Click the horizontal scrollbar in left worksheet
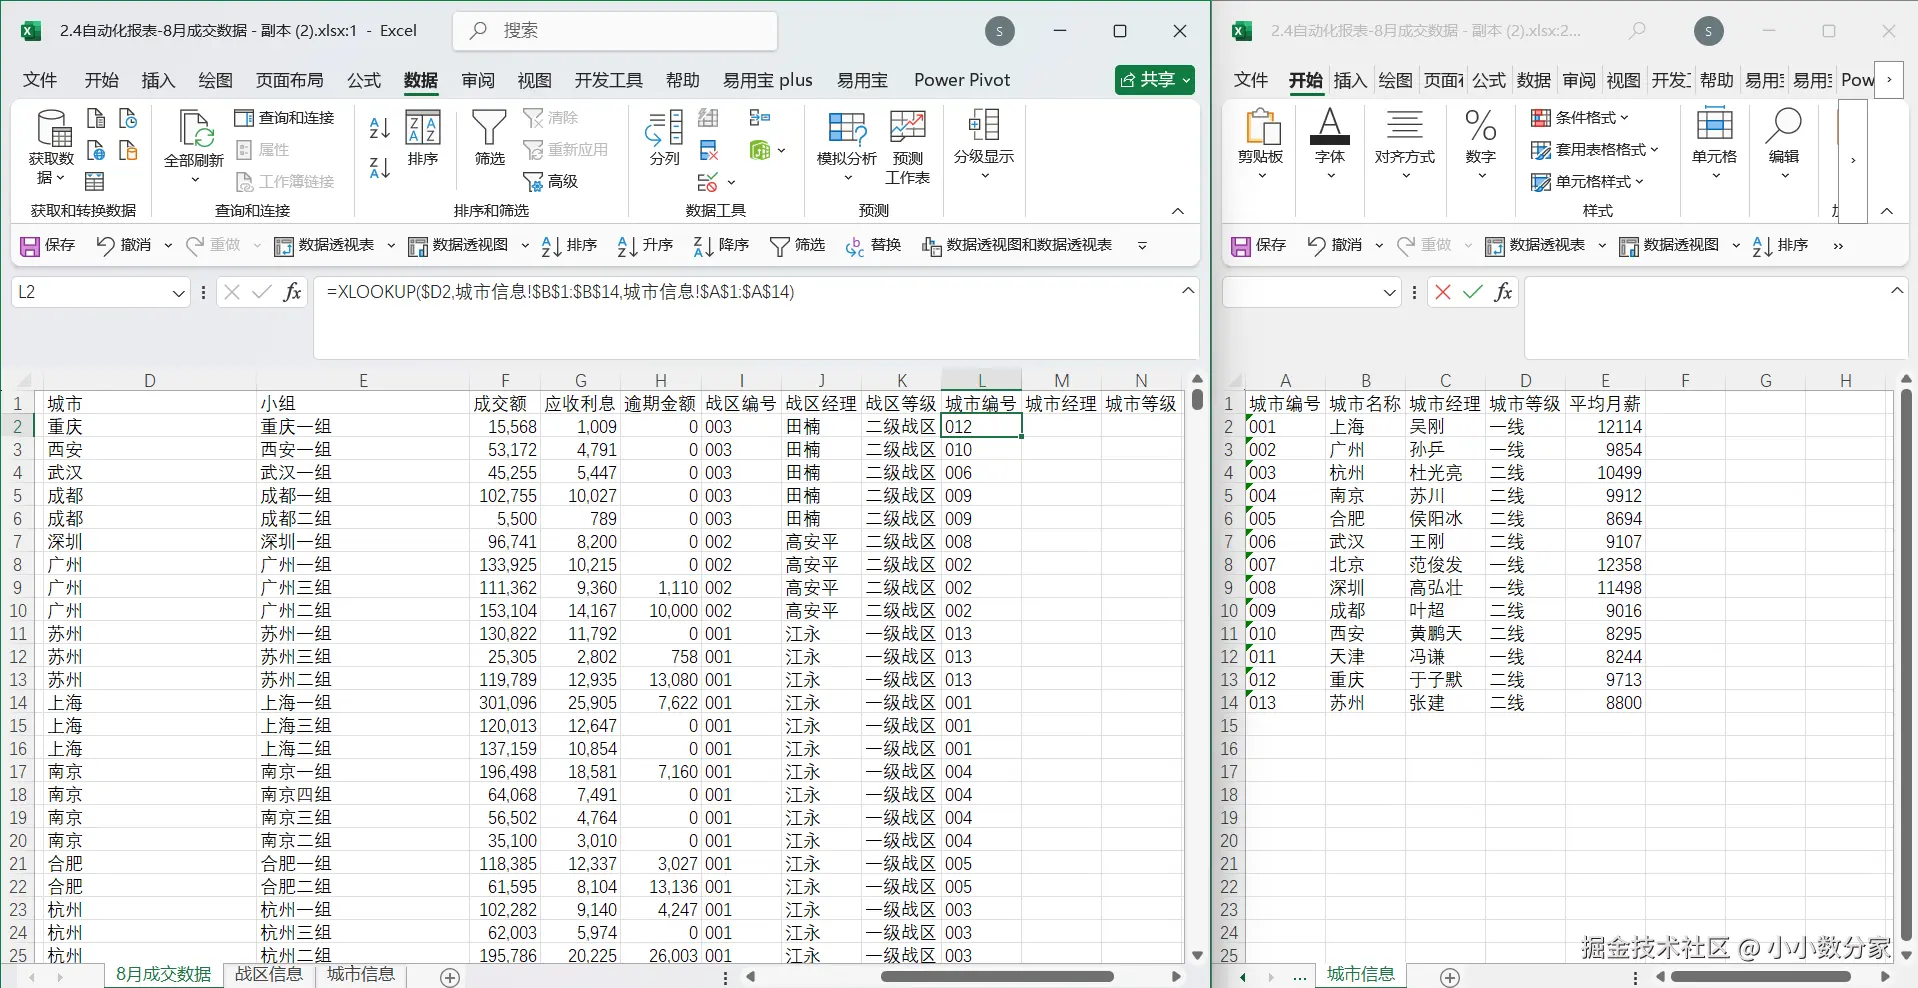Image resolution: width=1918 pixels, height=988 pixels. [x=996, y=977]
